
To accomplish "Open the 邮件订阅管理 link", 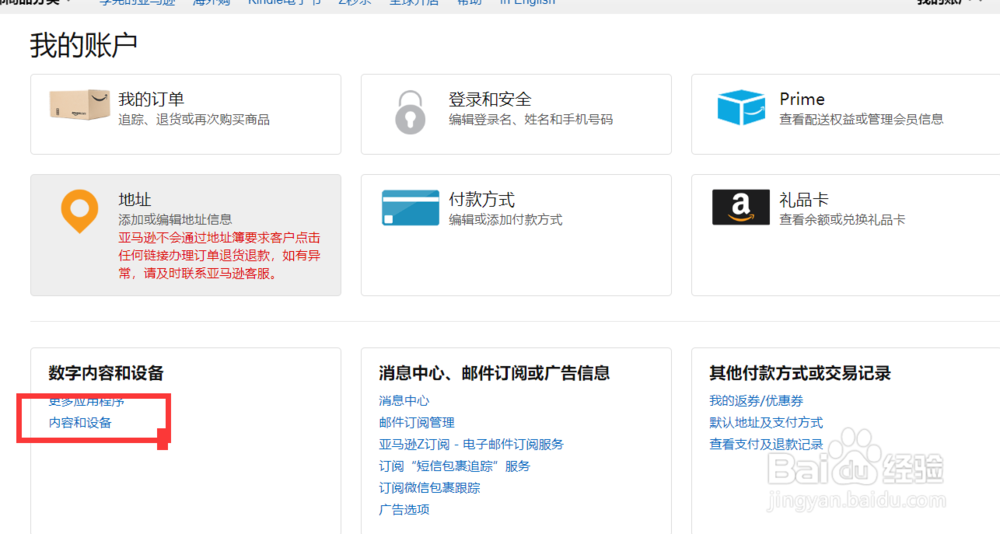I will point(416,422).
